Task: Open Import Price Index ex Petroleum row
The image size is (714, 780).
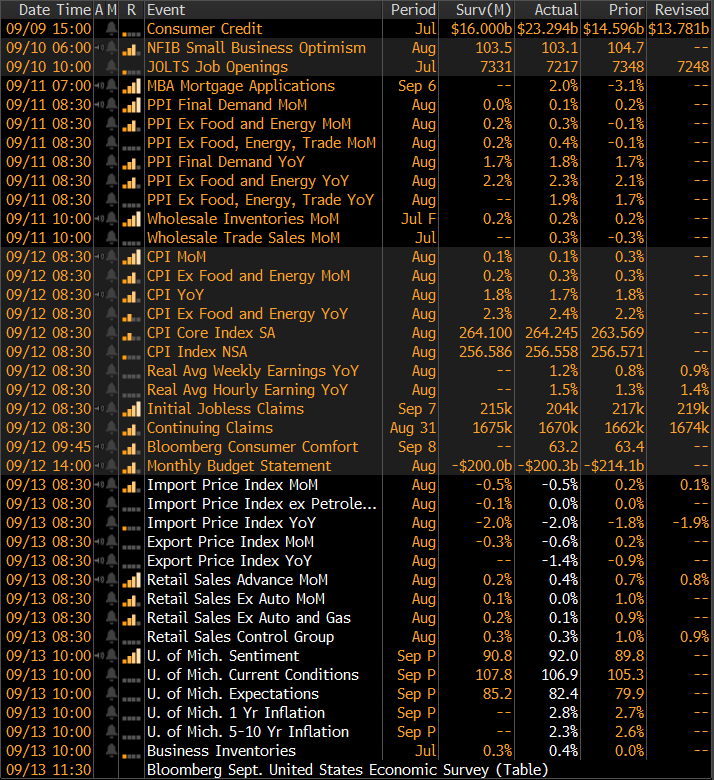Action: (262, 504)
